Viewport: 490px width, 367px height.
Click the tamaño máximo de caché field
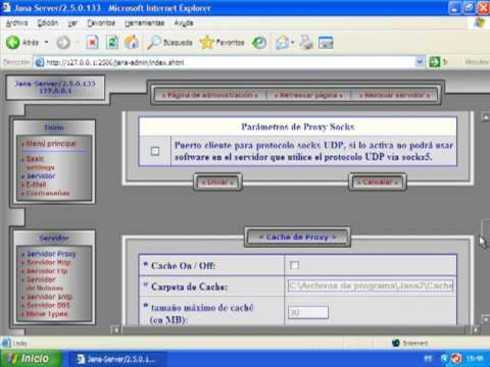[308, 312]
